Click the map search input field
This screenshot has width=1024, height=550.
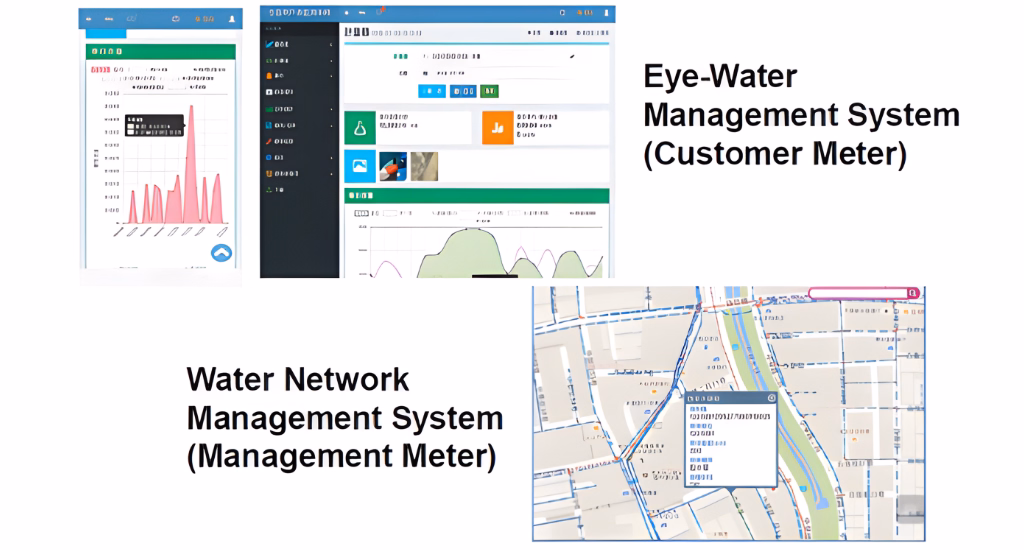858,293
